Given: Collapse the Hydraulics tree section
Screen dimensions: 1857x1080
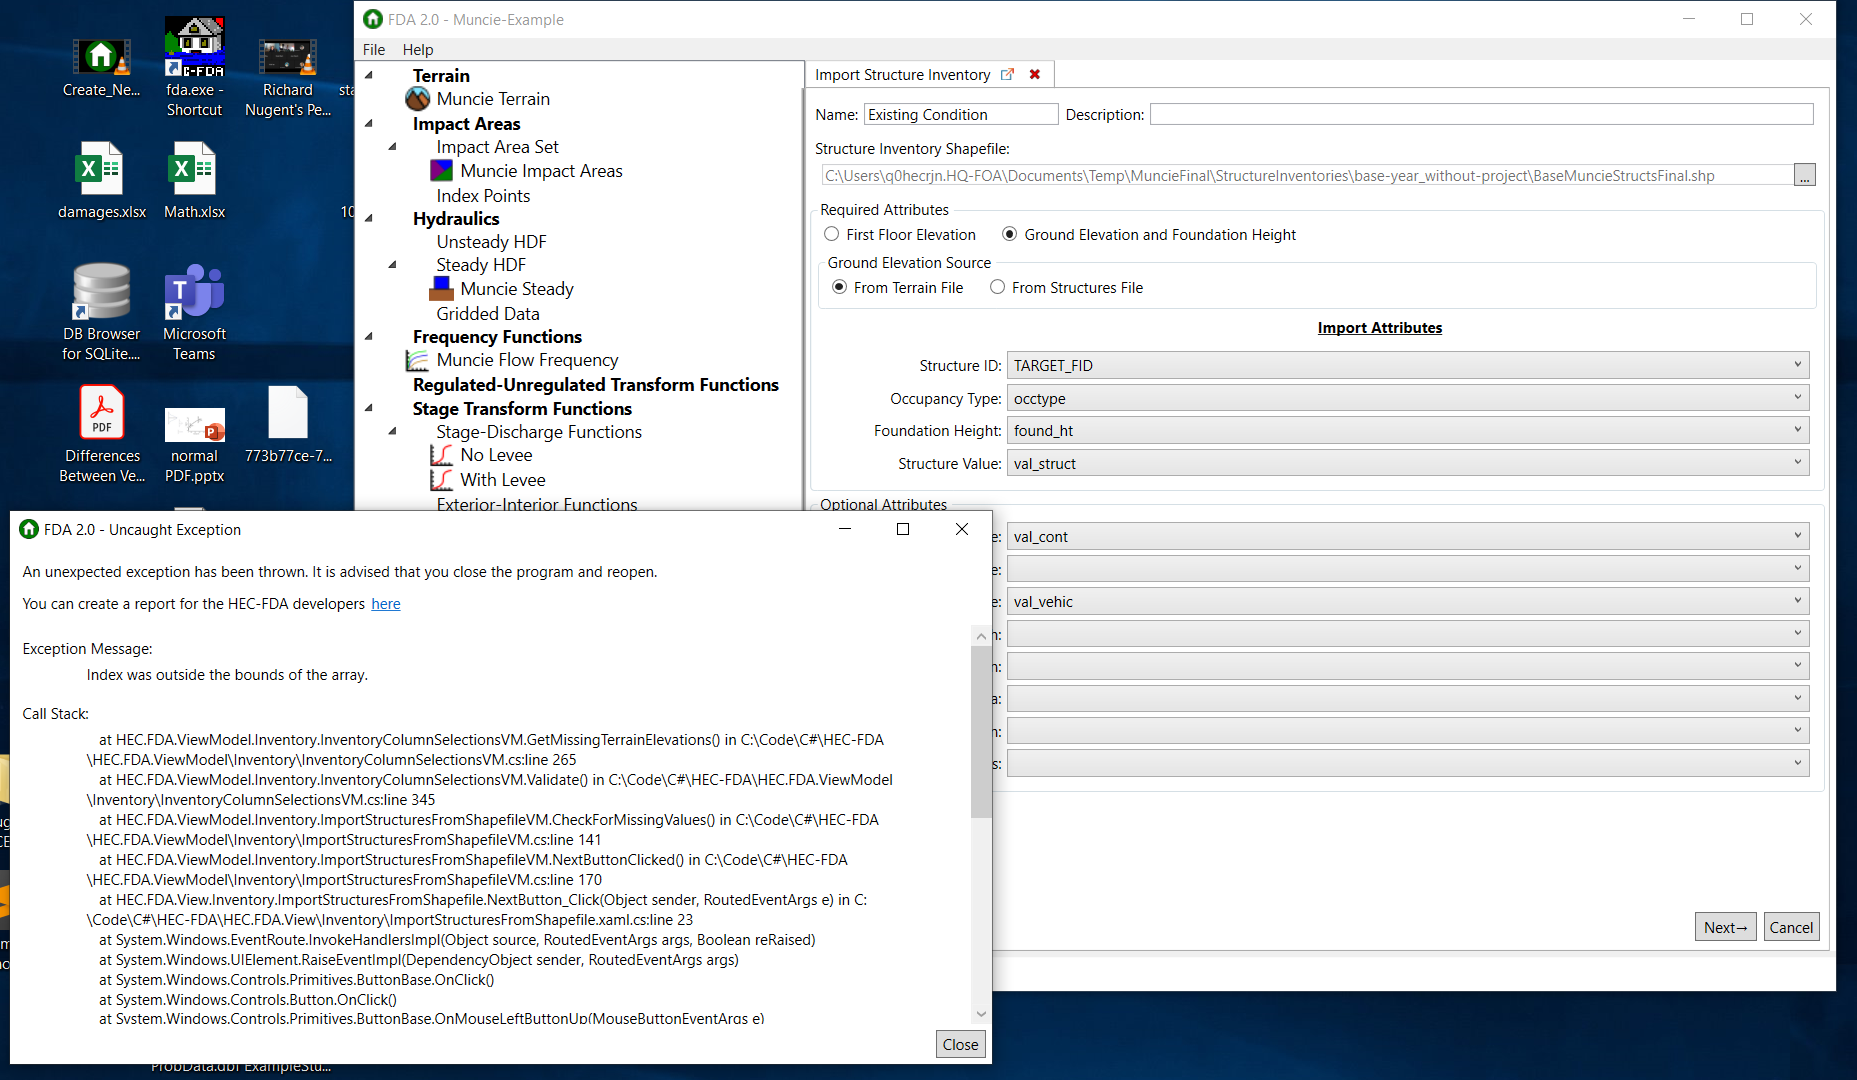Looking at the screenshot, I should click(x=370, y=219).
